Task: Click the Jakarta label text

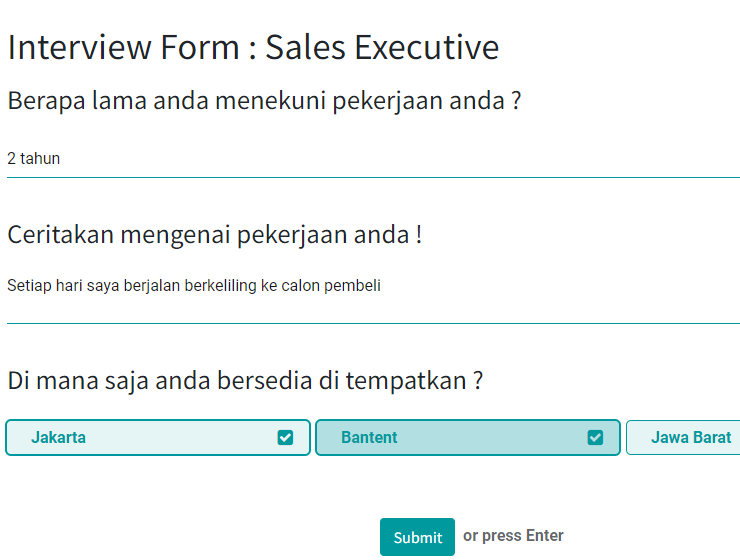Action: click(x=59, y=437)
